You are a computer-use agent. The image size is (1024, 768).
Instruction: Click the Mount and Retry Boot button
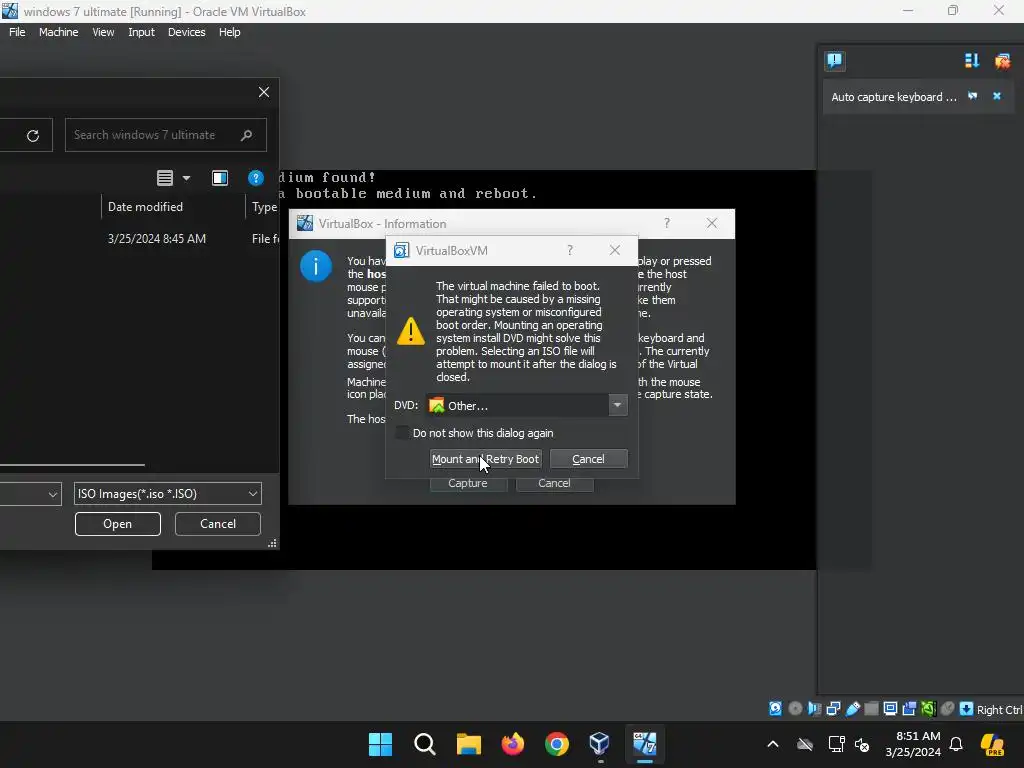coord(485,459)
